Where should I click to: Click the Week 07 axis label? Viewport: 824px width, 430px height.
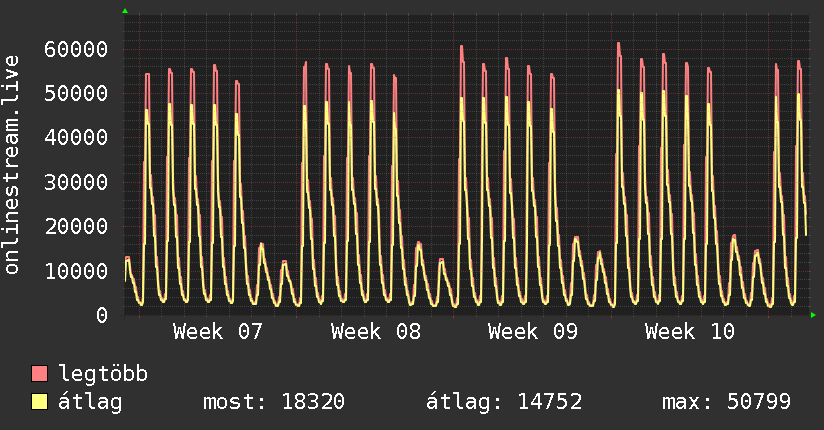[x=218, y=332]
